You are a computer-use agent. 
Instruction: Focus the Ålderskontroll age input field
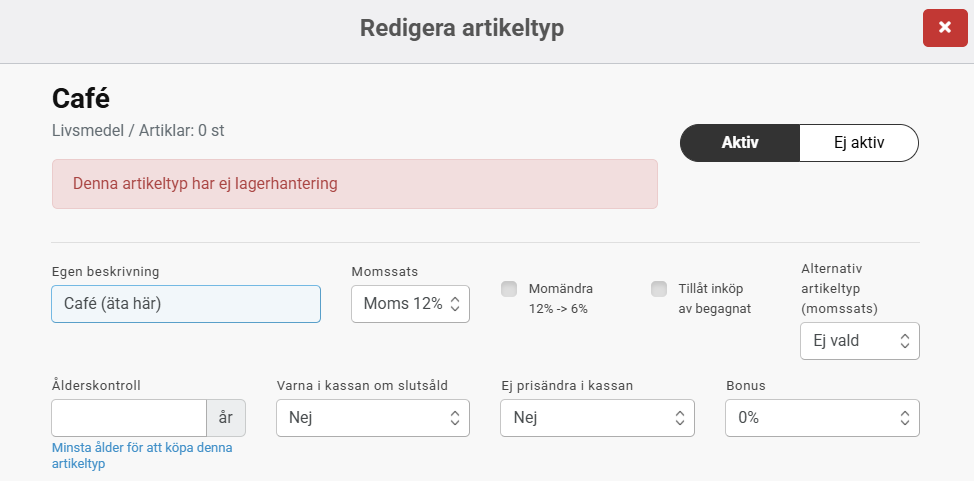pos(129,418)
